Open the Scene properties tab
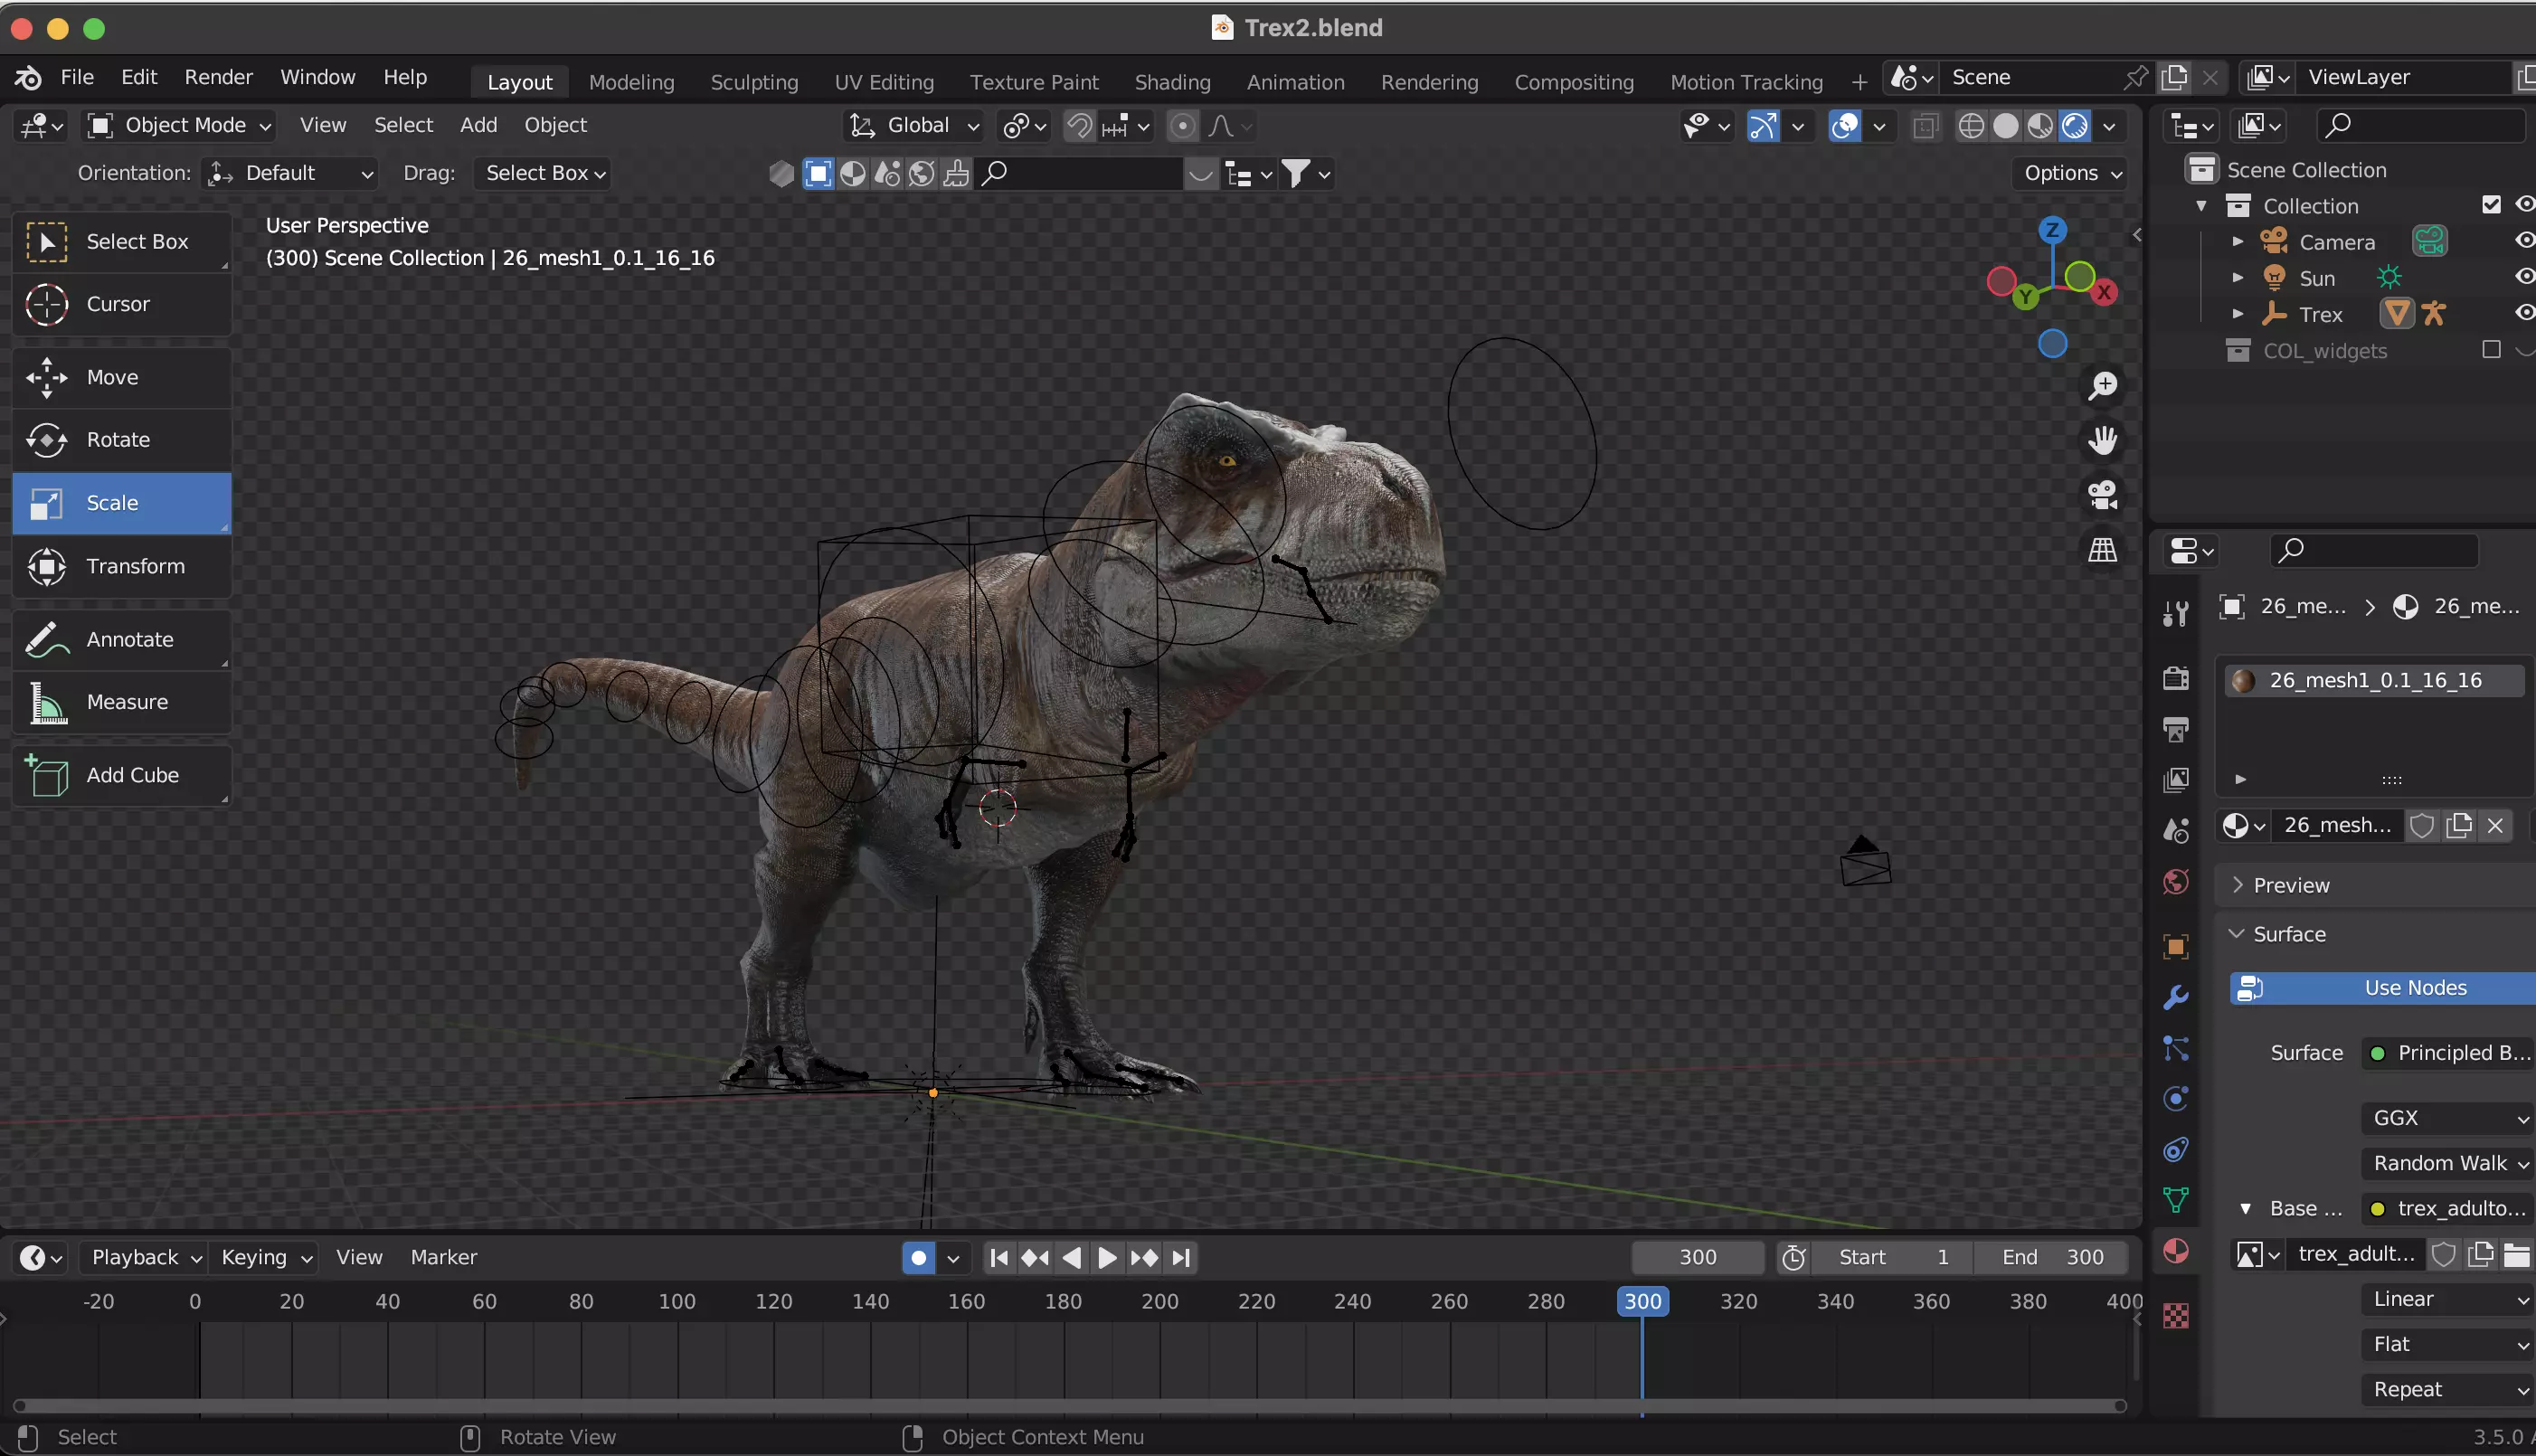The height and width of the screenshot is (1456, 2536). click(x=2175, y=831)
